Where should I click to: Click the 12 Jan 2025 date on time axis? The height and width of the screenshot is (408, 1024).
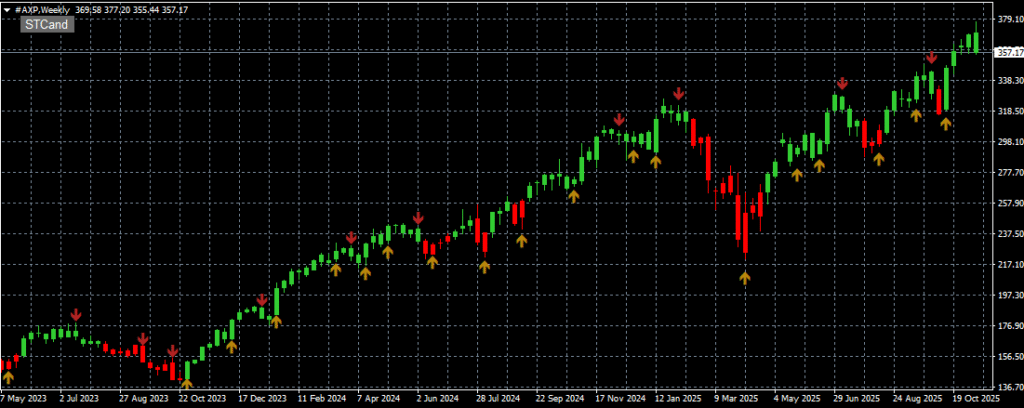tap(677, 399)
